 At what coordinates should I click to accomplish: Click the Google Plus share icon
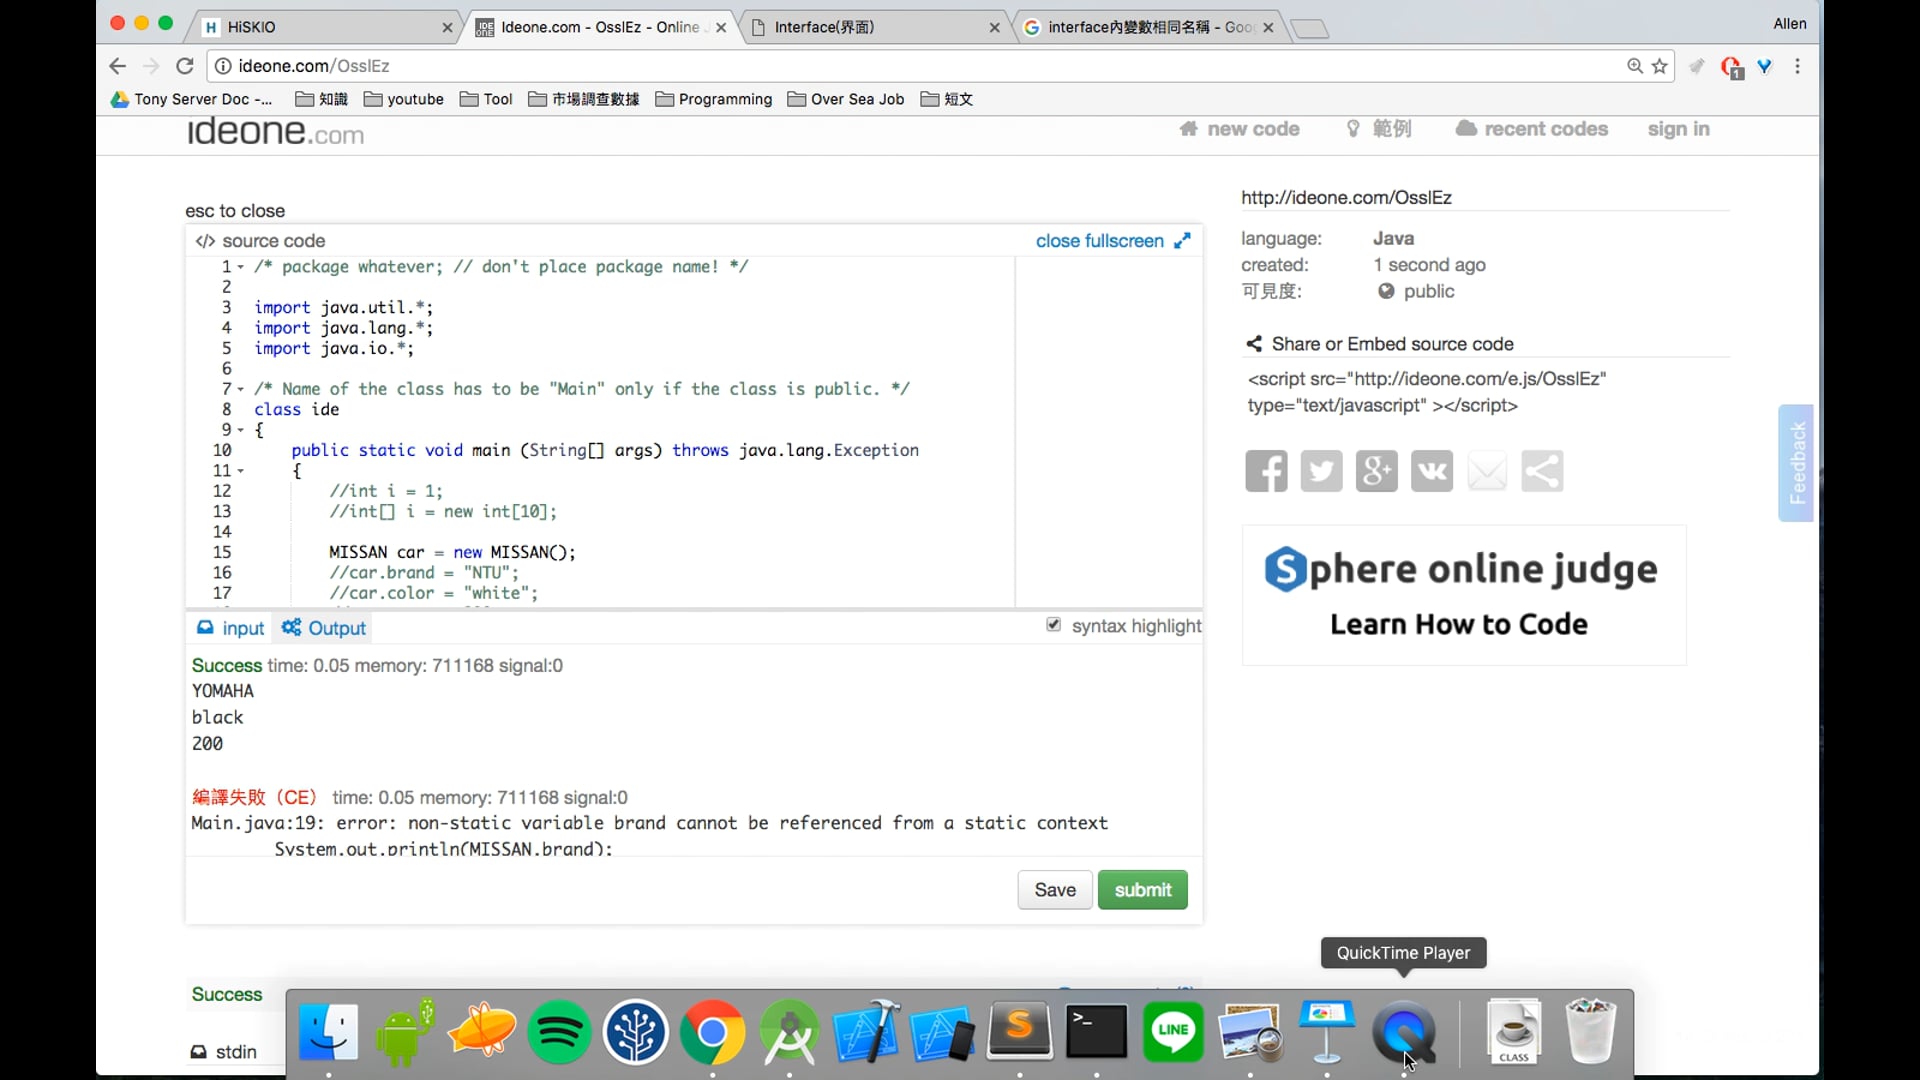[1376, 471]
